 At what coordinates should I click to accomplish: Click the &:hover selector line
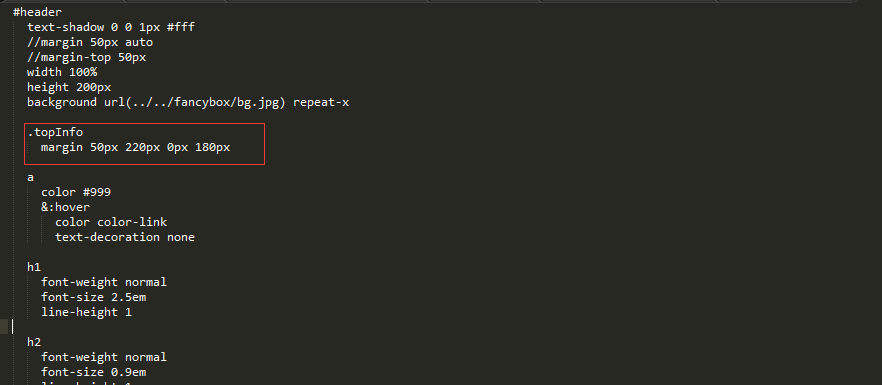pos(65,207)
